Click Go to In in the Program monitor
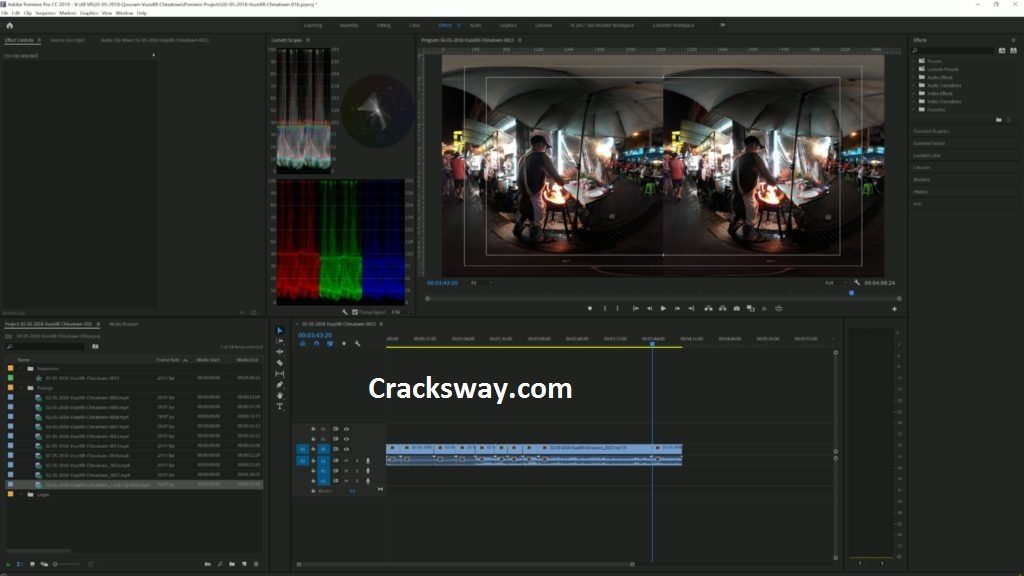 tap(635, 308)
